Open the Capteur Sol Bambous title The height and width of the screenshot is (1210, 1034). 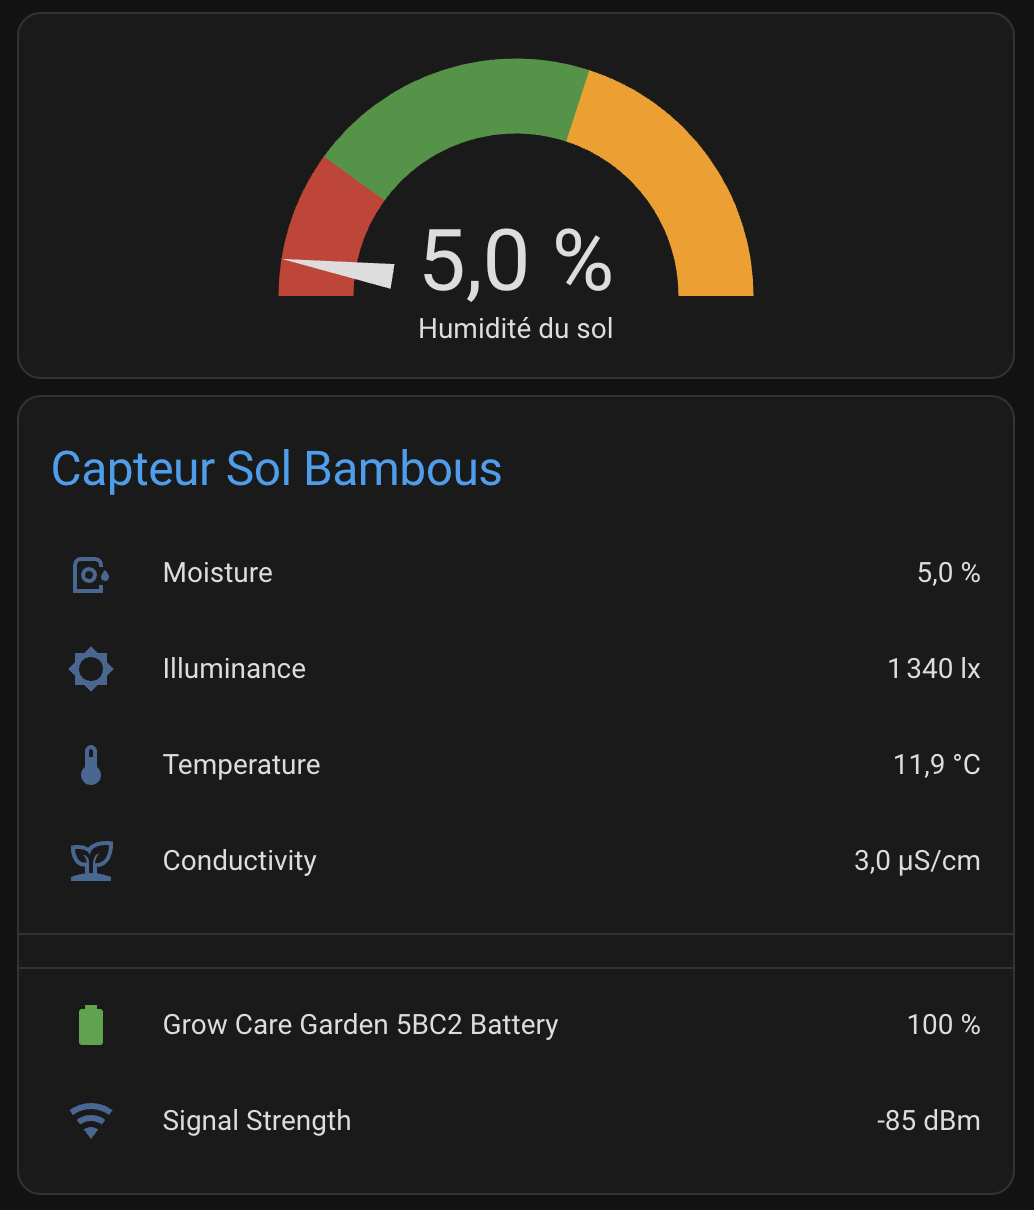[x=276, y=469]
